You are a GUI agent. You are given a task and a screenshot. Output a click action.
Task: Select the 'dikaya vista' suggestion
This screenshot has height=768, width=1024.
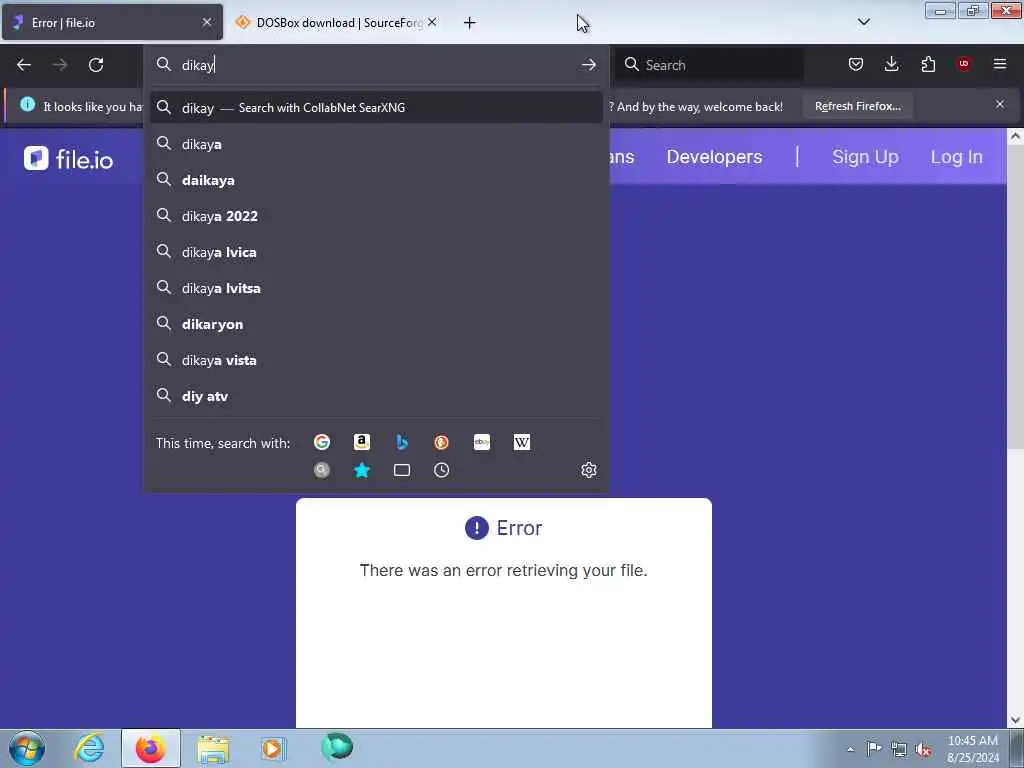click(376, 360)
